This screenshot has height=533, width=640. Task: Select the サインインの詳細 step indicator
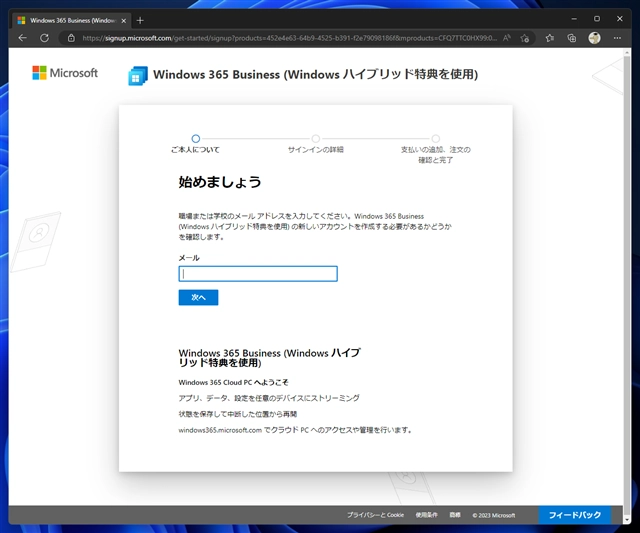coord(316,144)
